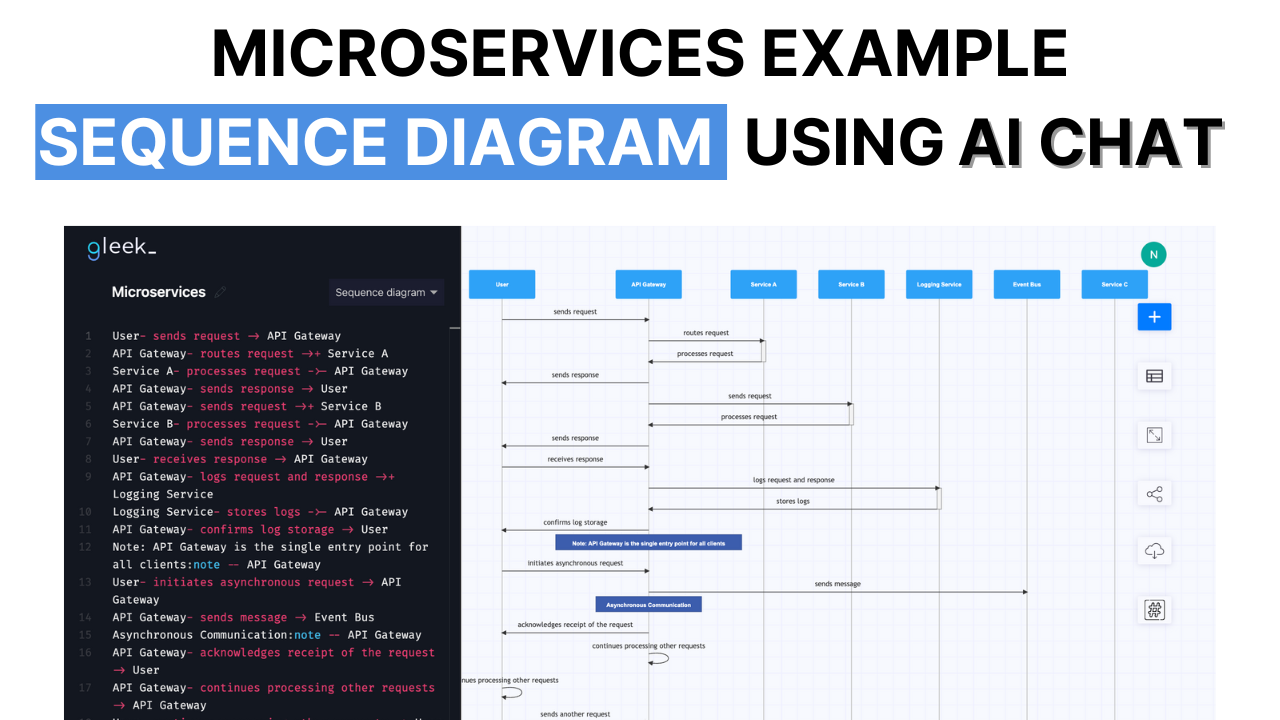
Task: Select the Service C participant box
Action: 1114,284
